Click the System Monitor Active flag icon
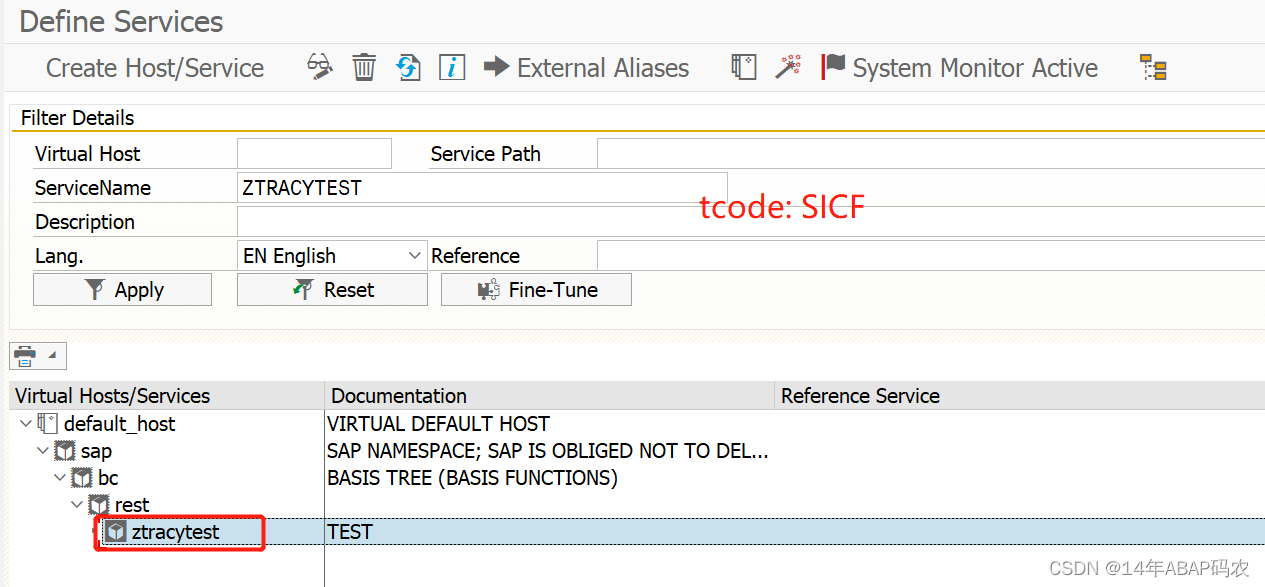The width and height of the screenshot is (1265, 587). click(x=832, y=66)
